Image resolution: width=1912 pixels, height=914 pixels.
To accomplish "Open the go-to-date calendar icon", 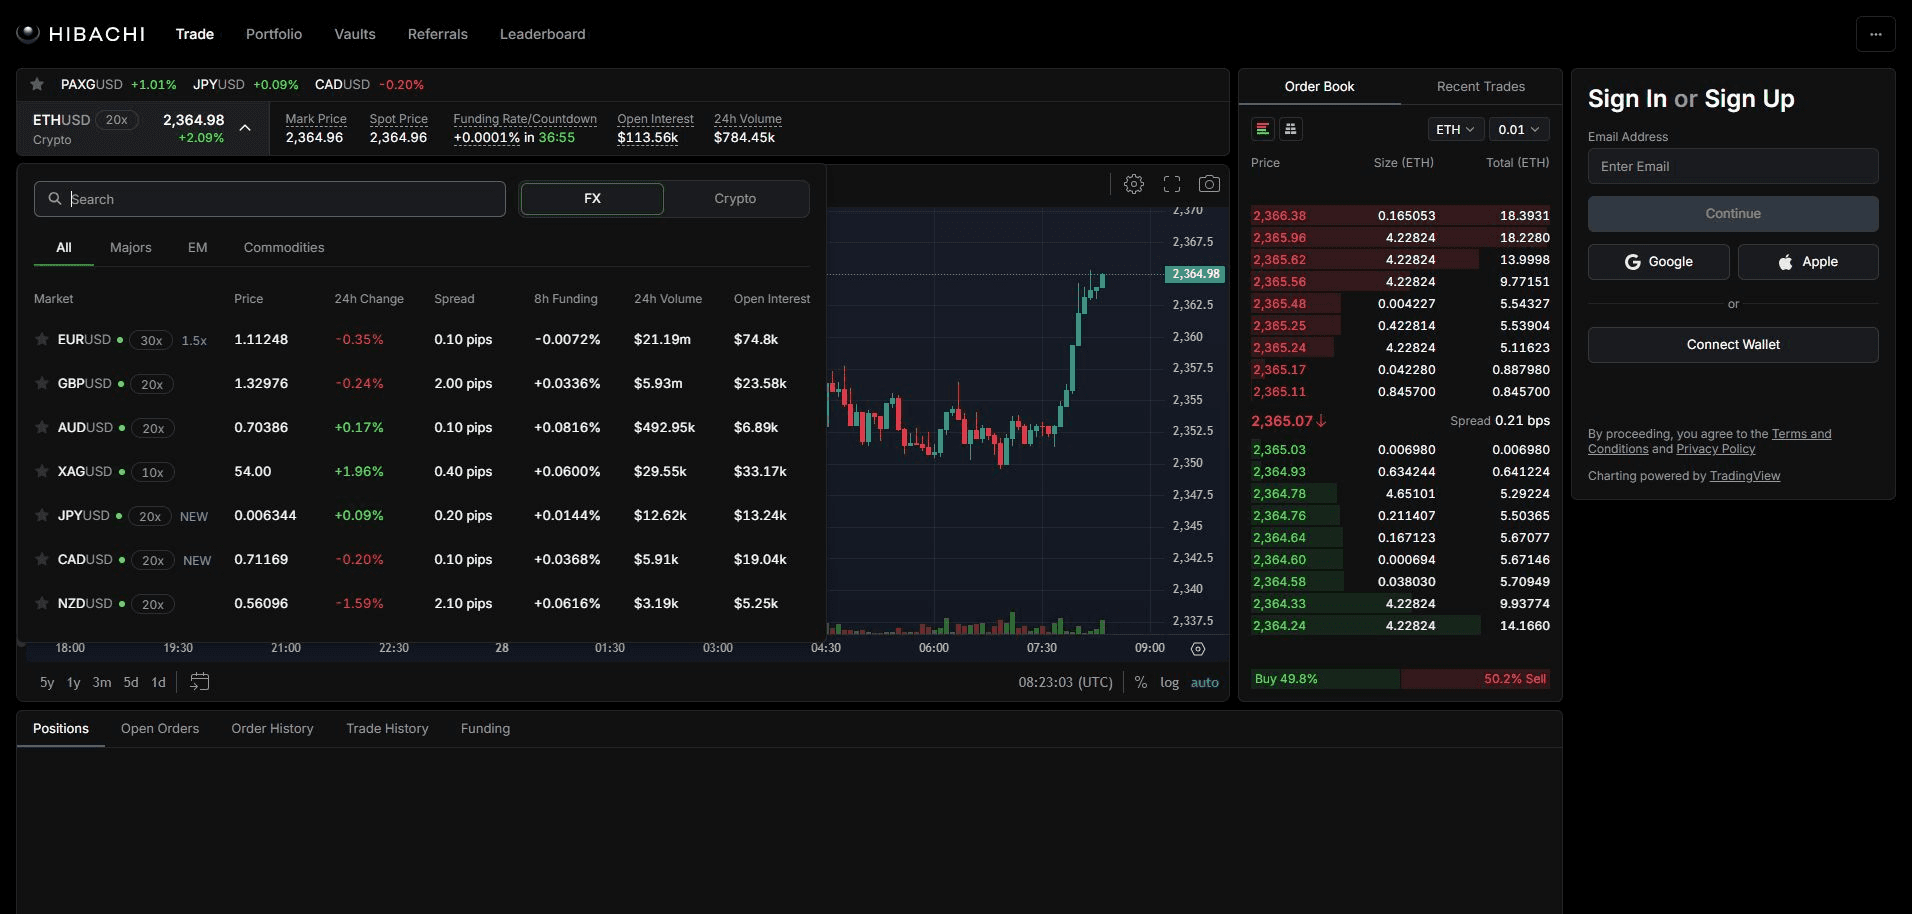I will pyautogui.click(x=199, y=682).
